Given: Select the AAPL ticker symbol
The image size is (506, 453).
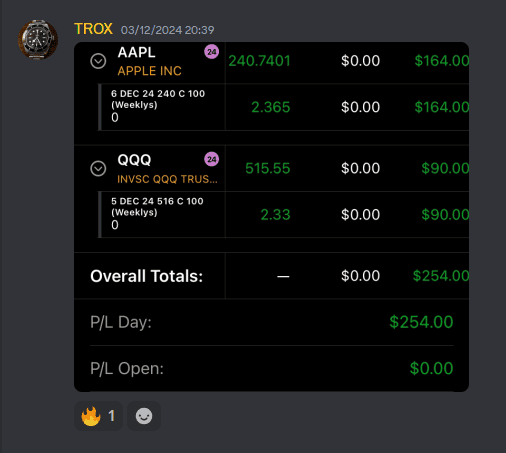Looking at the screenshot, I should [137, 52].
